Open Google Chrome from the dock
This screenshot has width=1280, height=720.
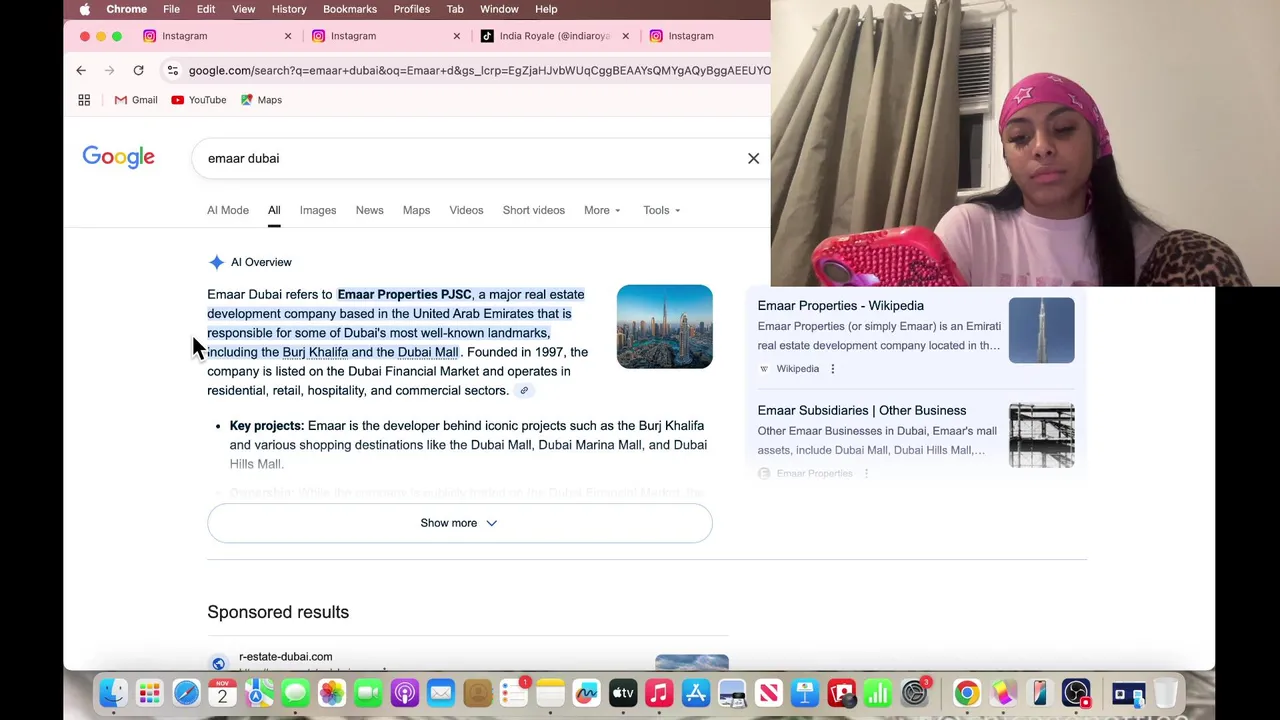[966, 693]
